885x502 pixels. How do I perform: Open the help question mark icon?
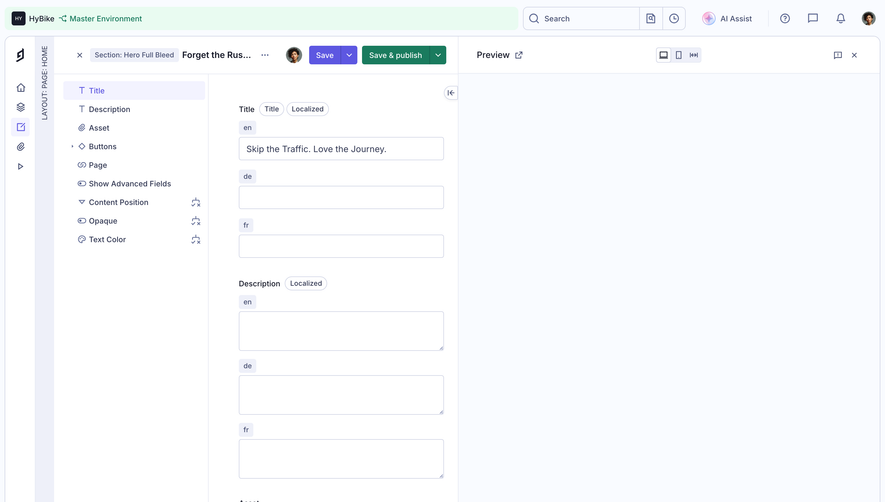[x=785, y=19]
